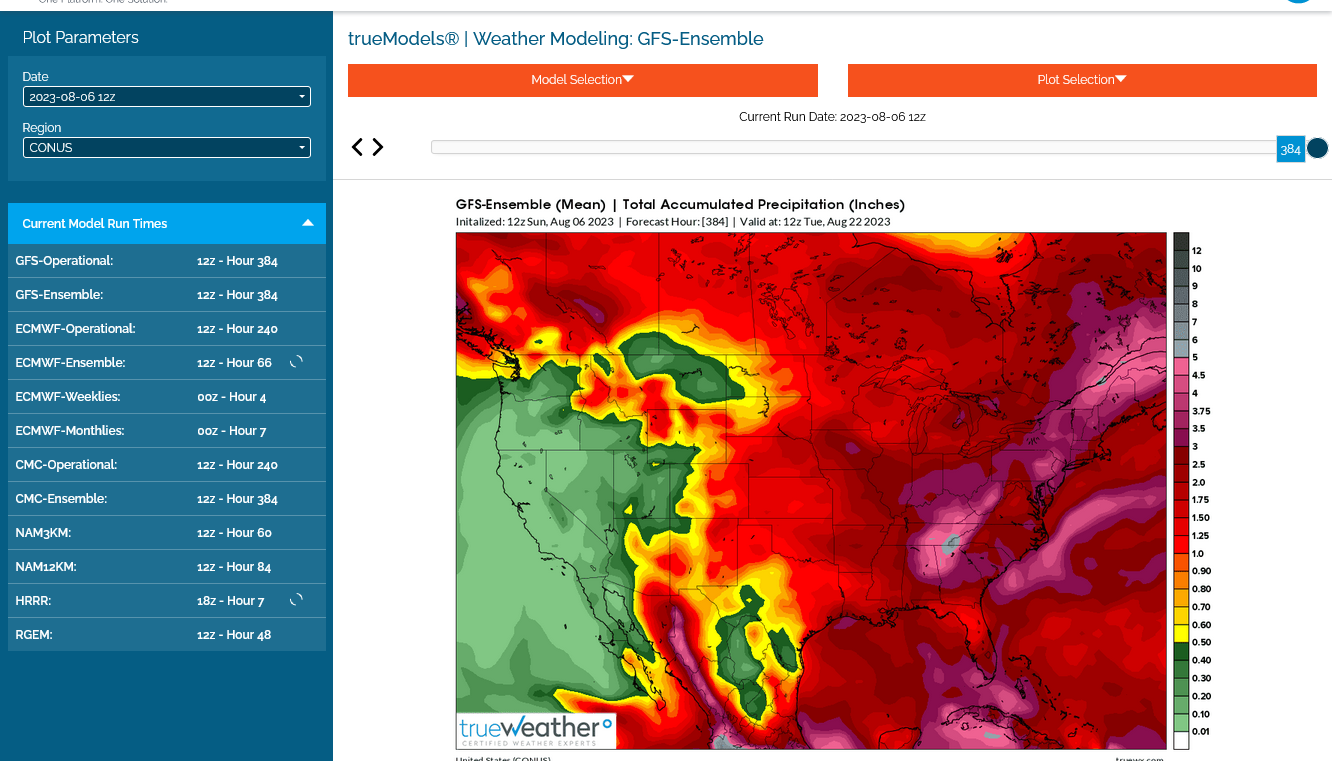Click the ECMWF-Ensemble loading spinner
Image resolution: width=1332 pixels, height=761 pixels.
(x=296, y=362)
